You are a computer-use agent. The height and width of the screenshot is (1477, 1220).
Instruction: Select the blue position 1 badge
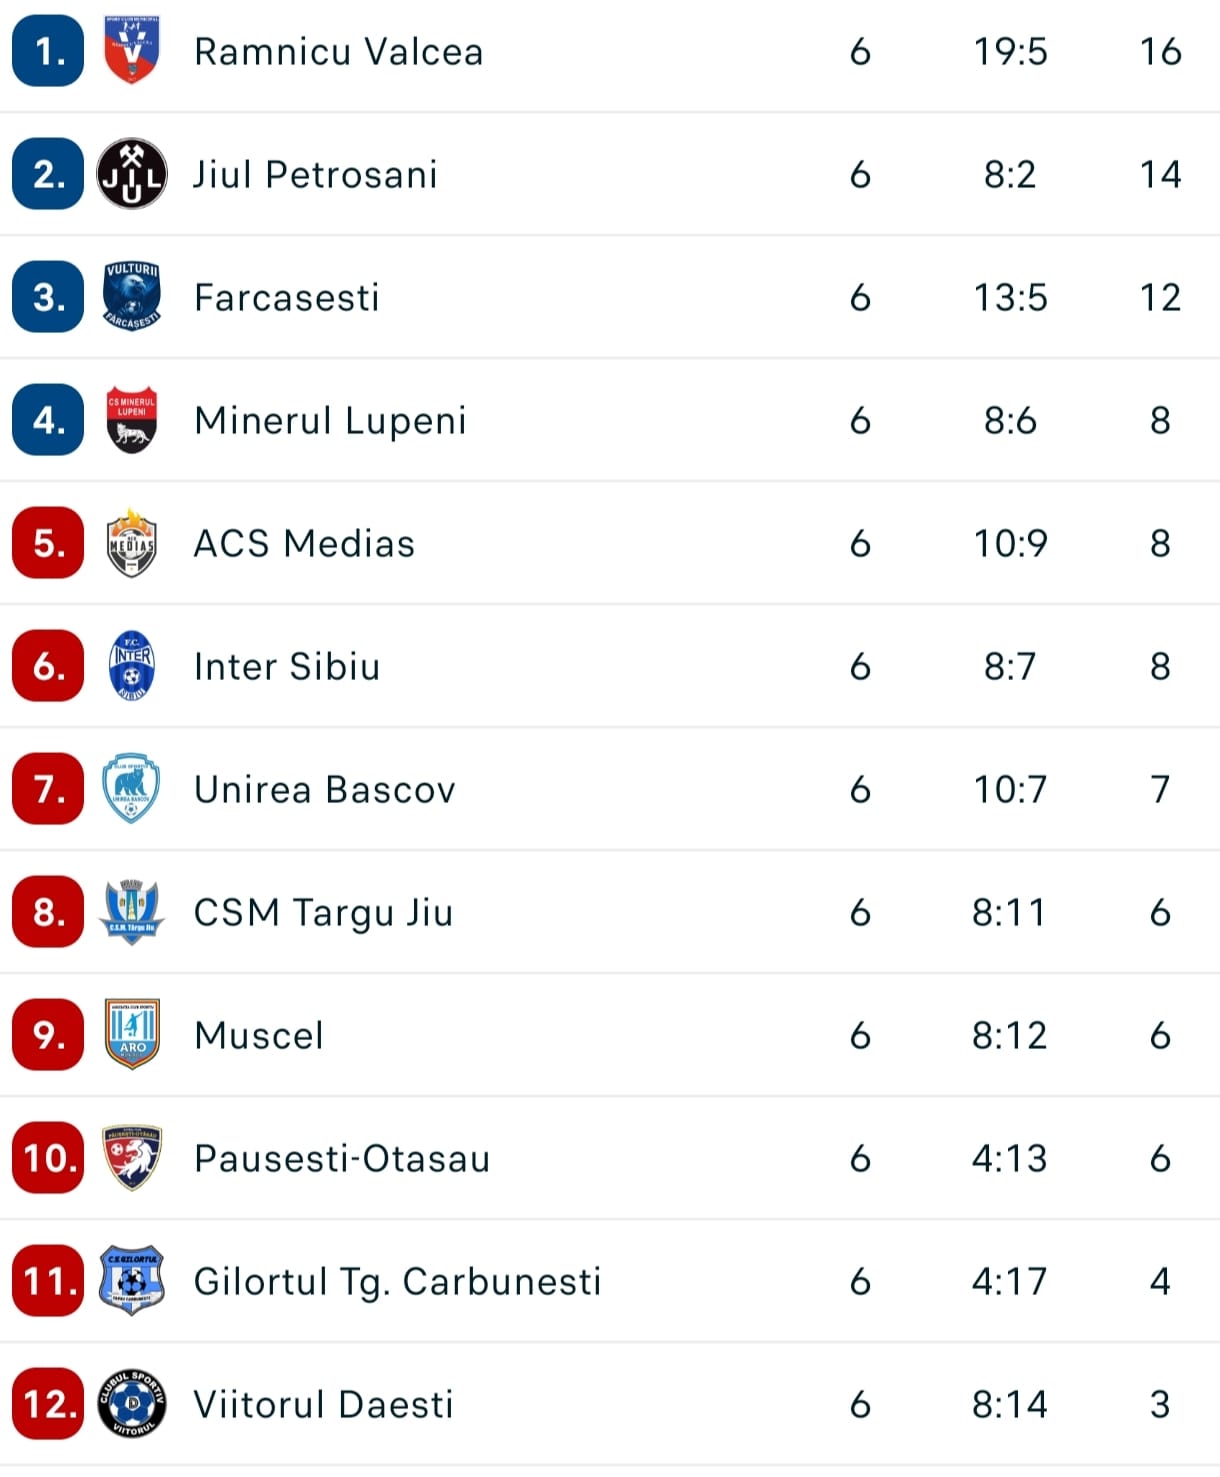coord(48,50)
